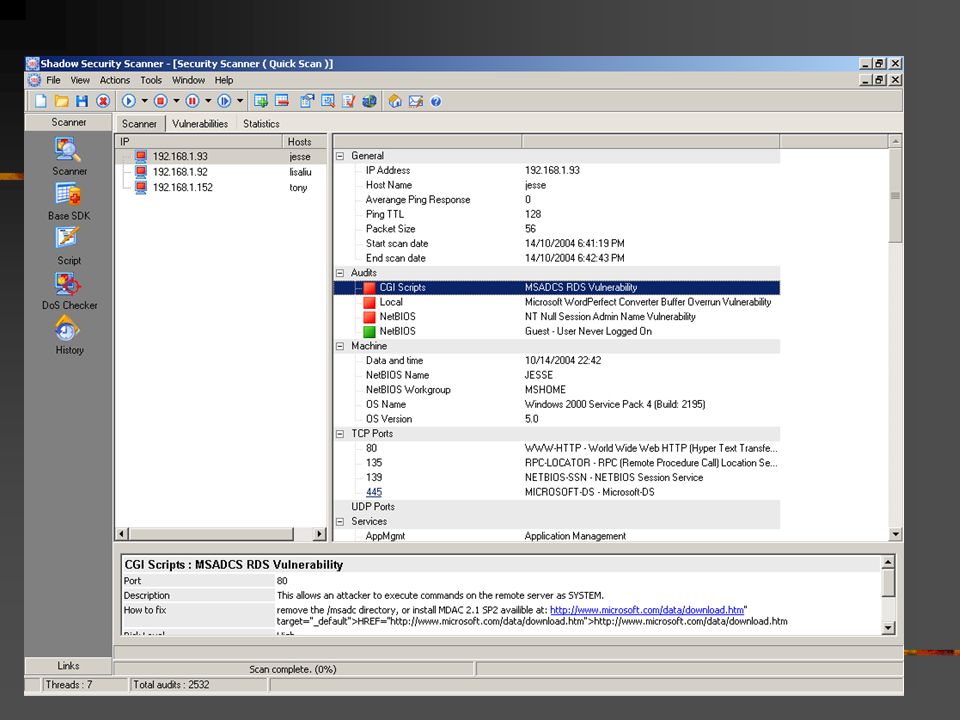The height and width of the screenshot is (720, 960).
Task: Open the File menu
Action: 53,80
